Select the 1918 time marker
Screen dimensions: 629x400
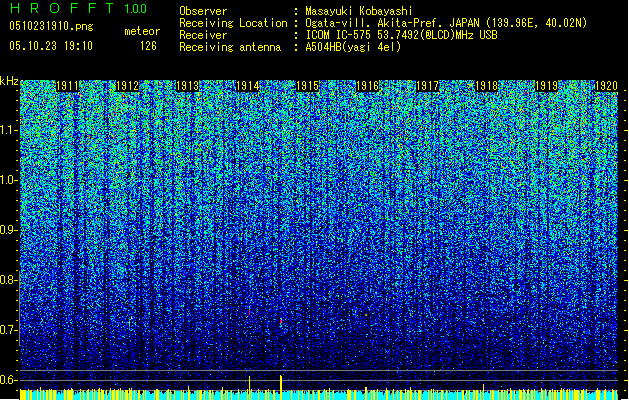click(487, 86)
